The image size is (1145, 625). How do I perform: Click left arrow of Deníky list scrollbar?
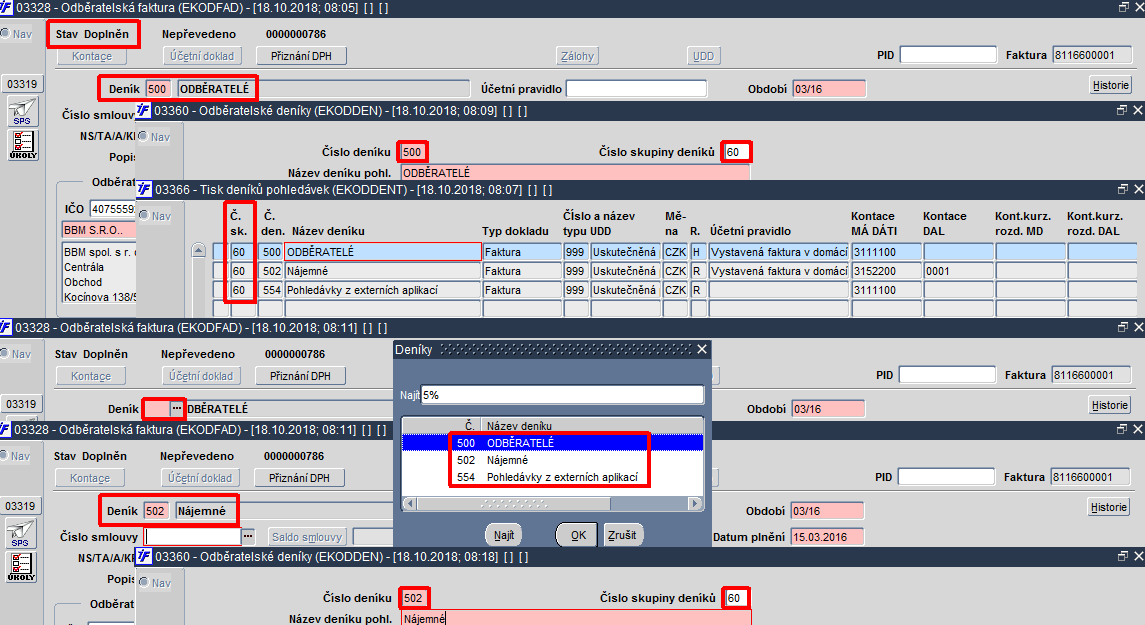pos(410,503)
